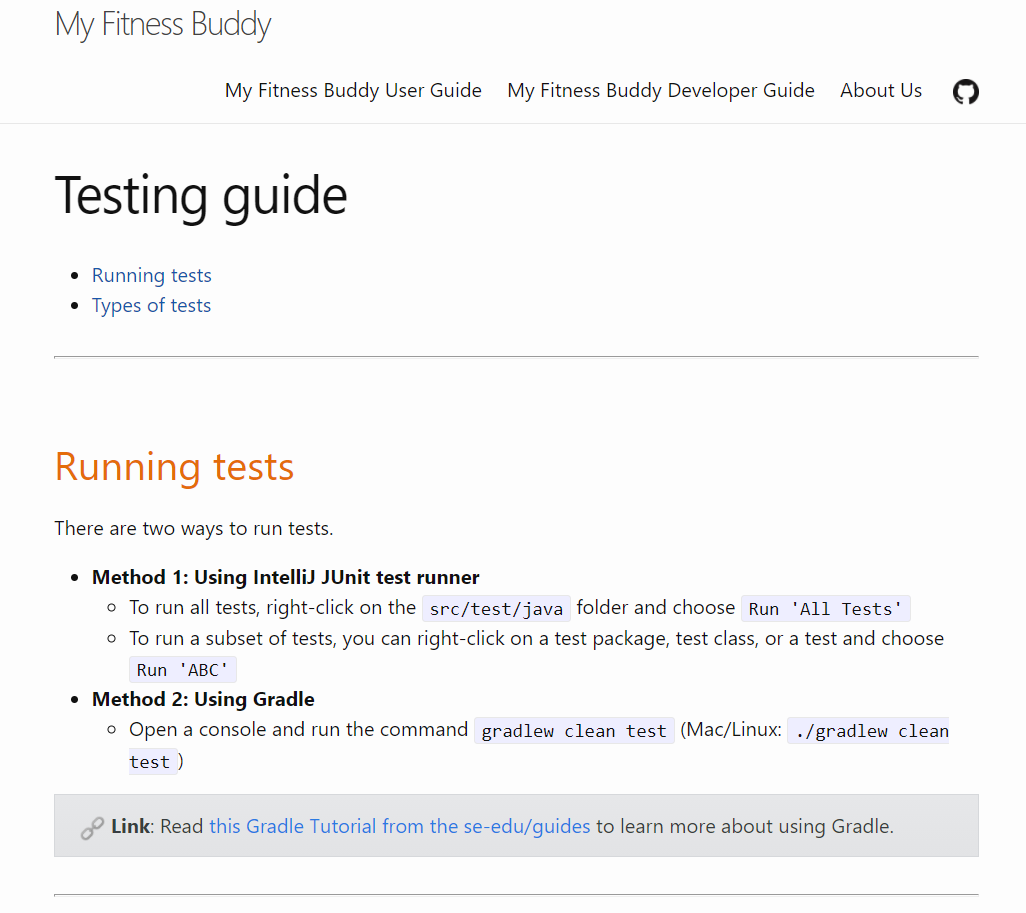Click 'Open a console and run the command' text

pyautogui.click(x=298, y=729)
